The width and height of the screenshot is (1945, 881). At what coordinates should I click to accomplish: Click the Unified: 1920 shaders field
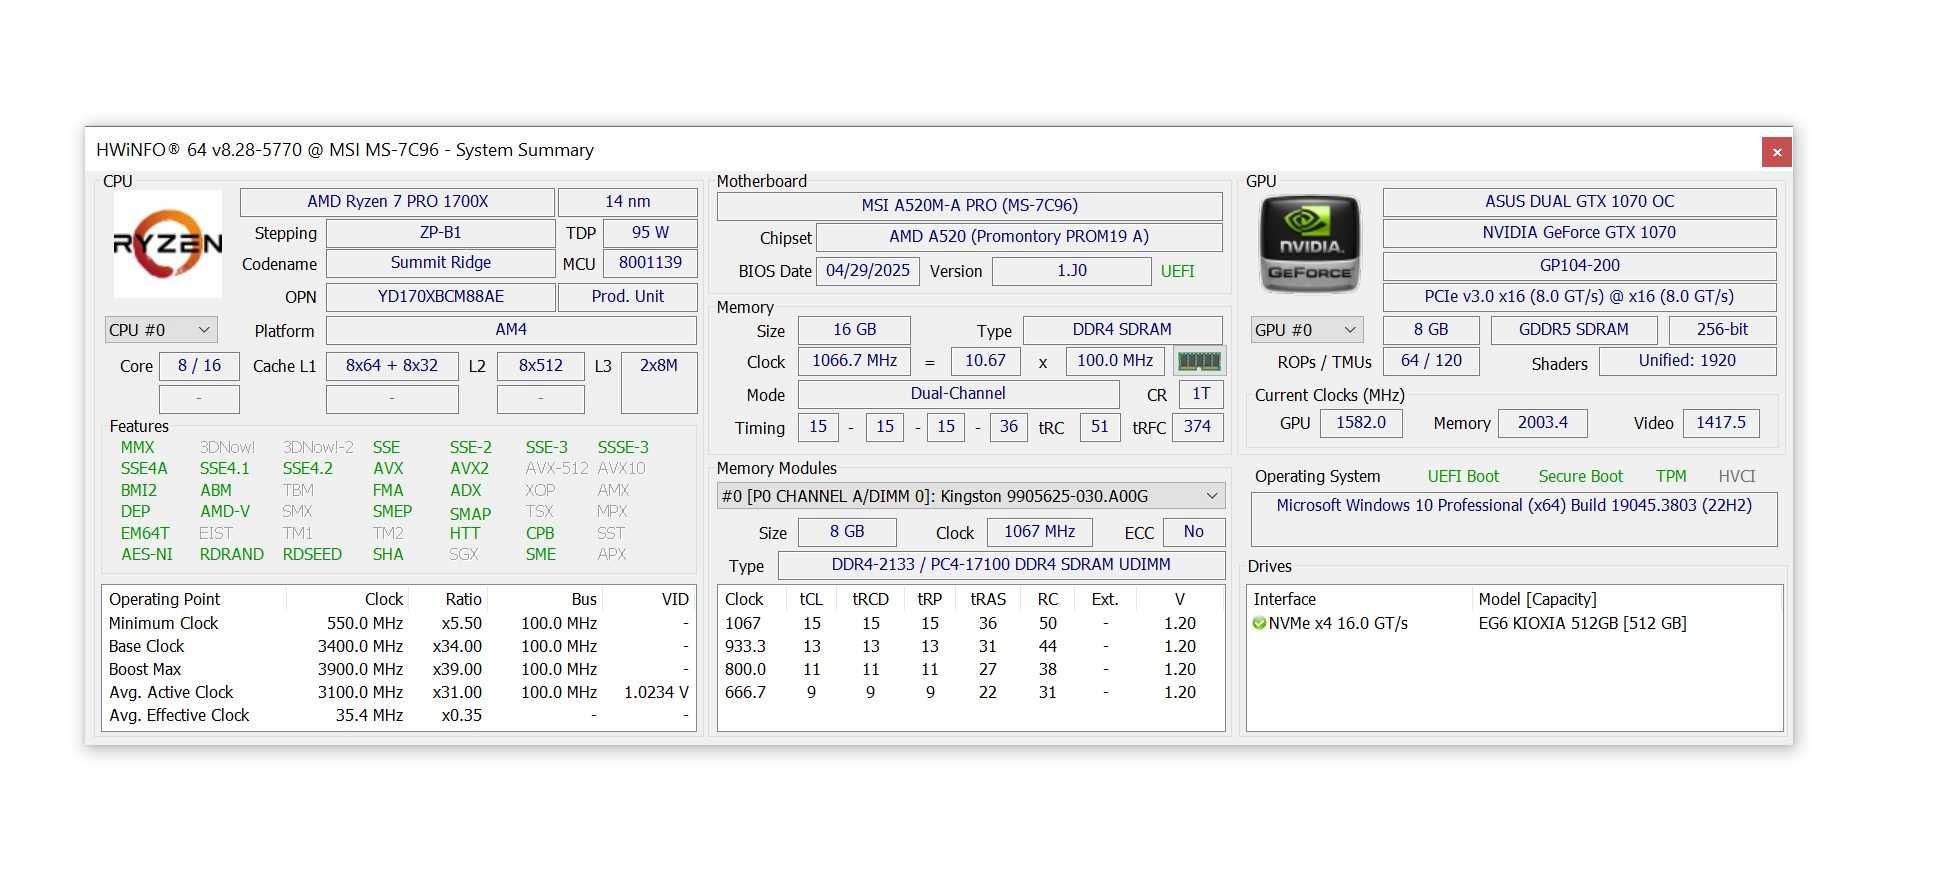point(1687,361)
